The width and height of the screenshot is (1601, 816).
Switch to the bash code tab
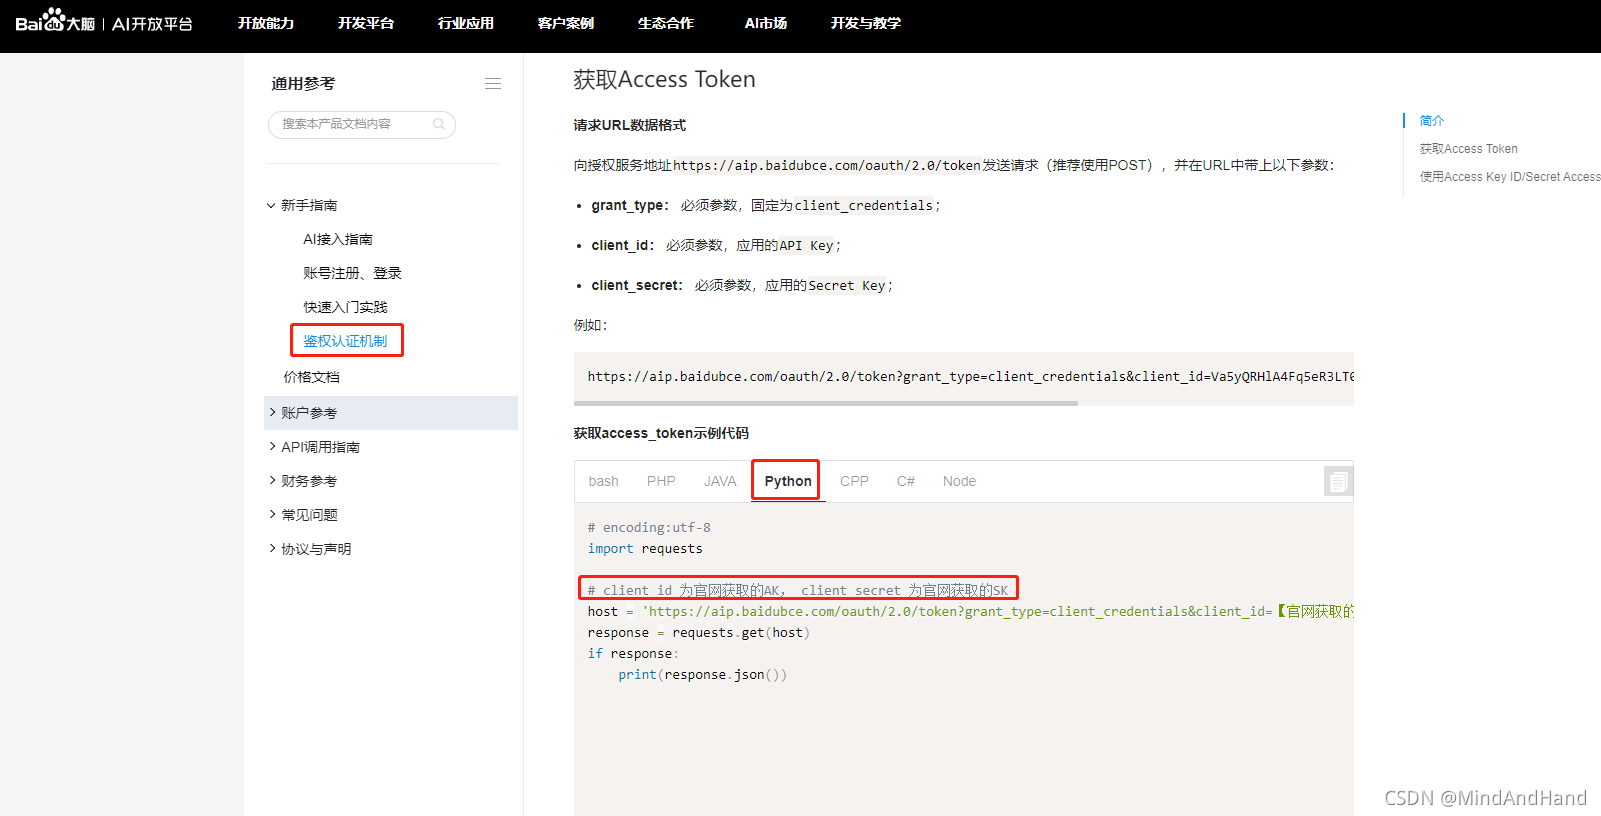603,481
